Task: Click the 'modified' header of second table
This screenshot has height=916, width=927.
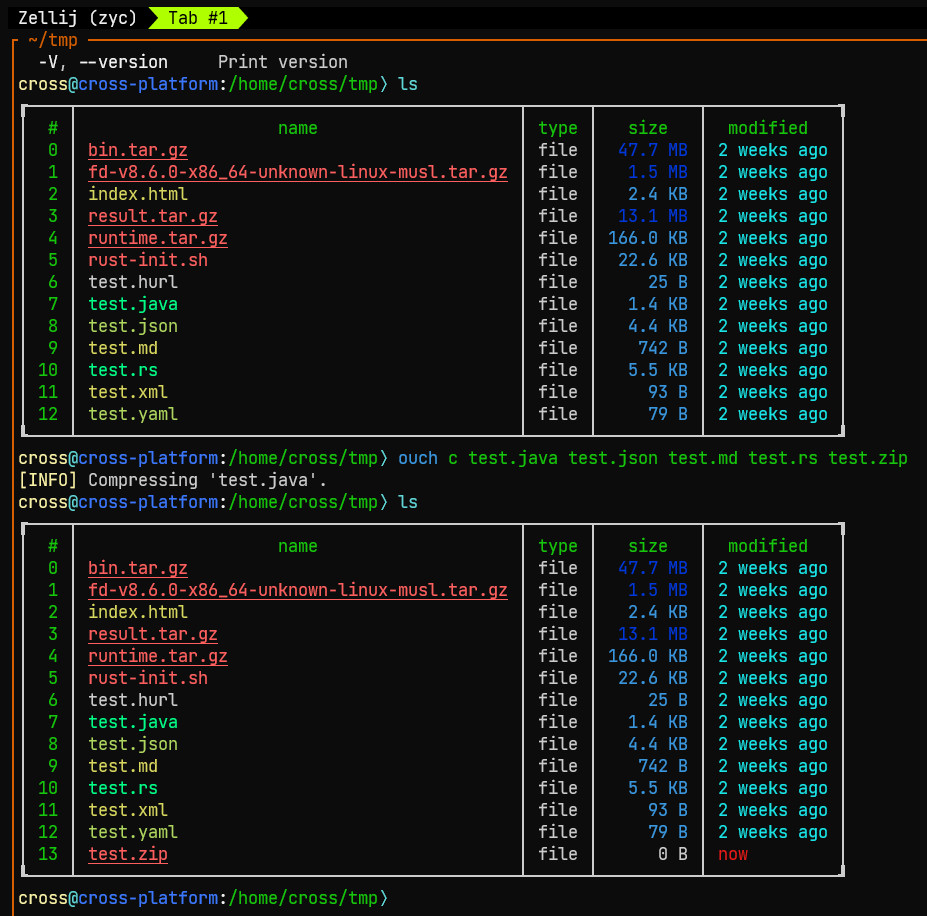Action: coord(767,546)
